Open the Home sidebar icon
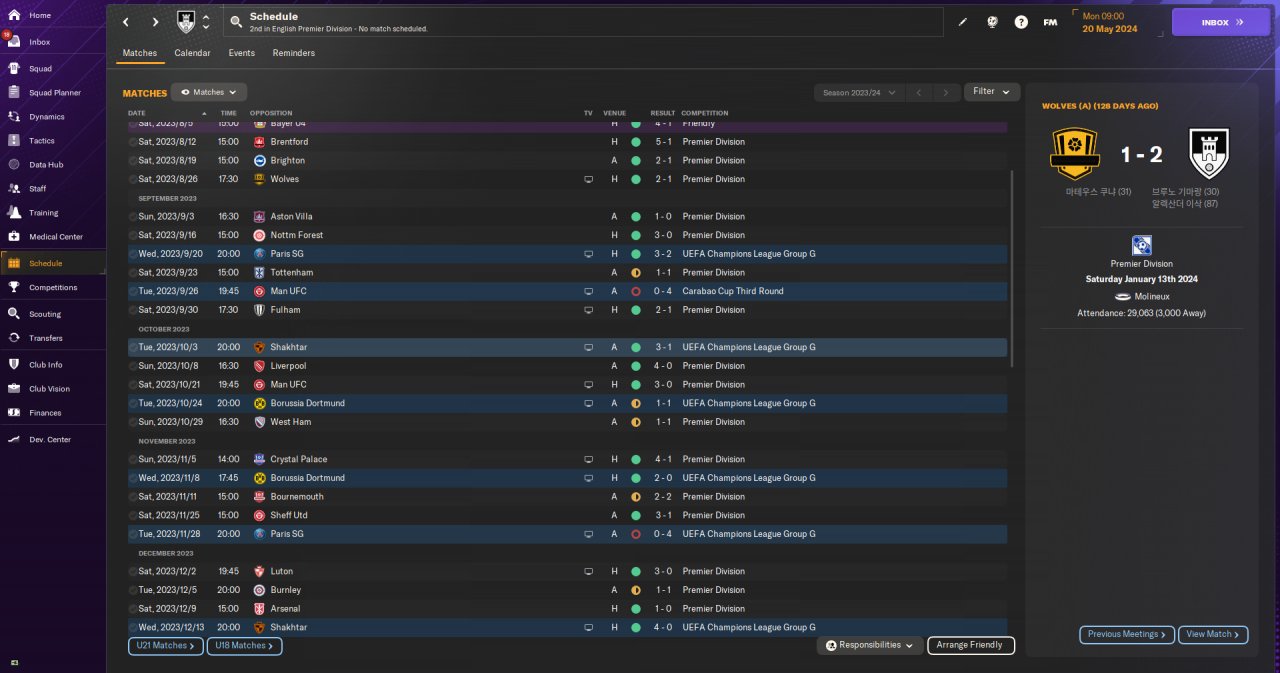1280x673 pixels. [14, 16]
